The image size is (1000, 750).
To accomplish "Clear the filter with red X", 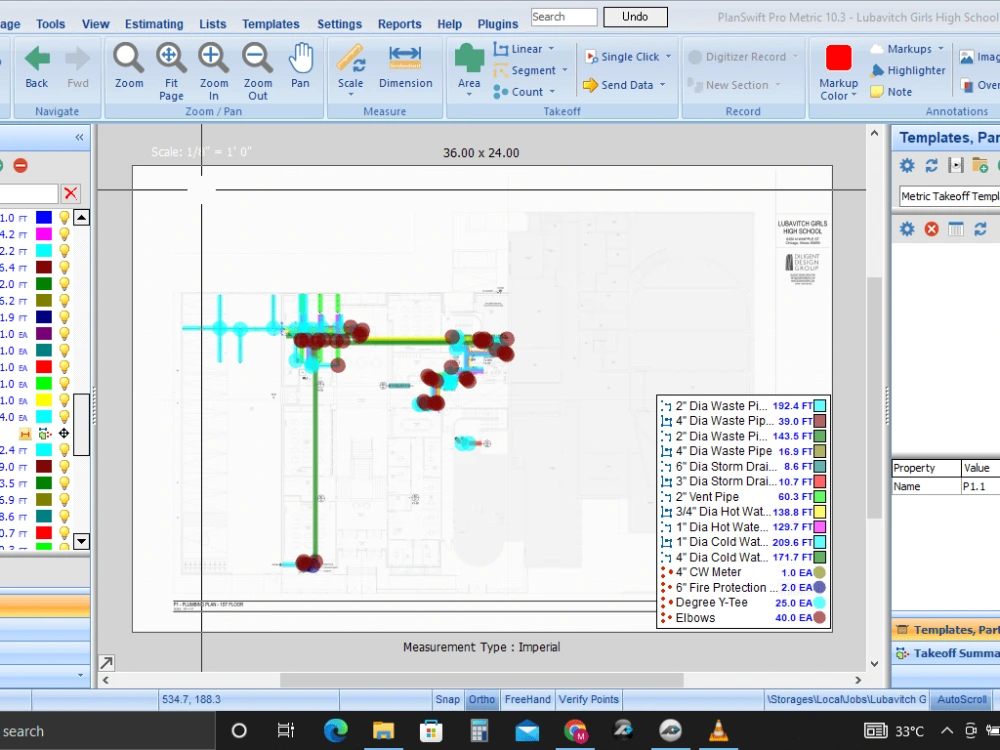I will (71, 193).
